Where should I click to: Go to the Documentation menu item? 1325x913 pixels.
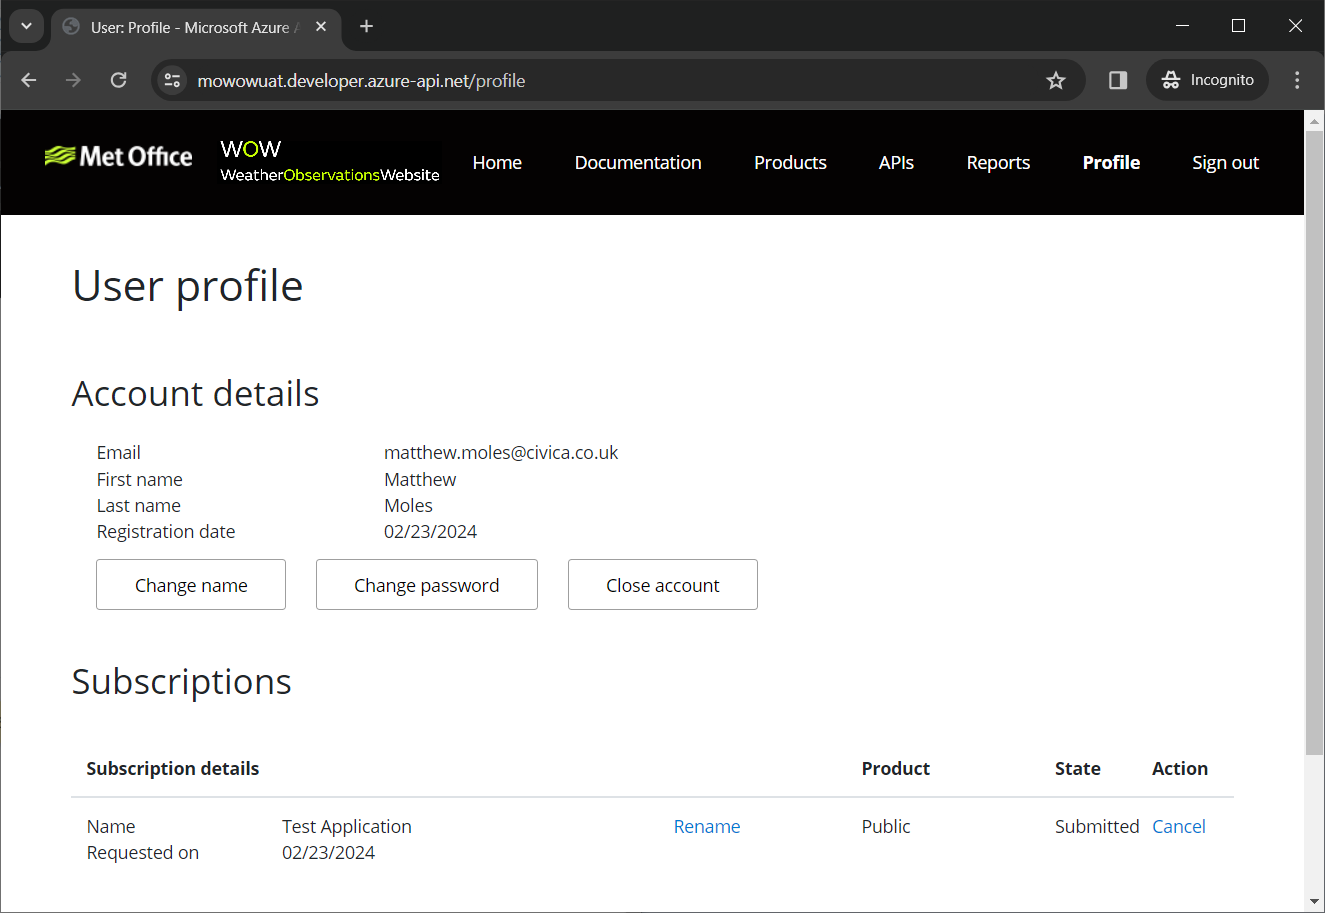click(637, 162)
